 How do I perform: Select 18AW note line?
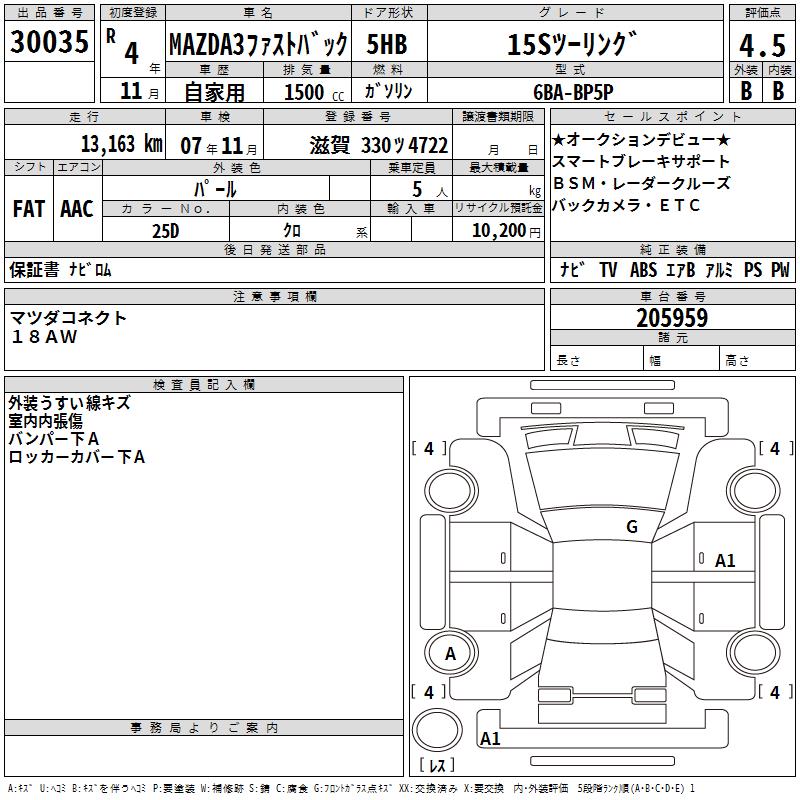[44, 337]
